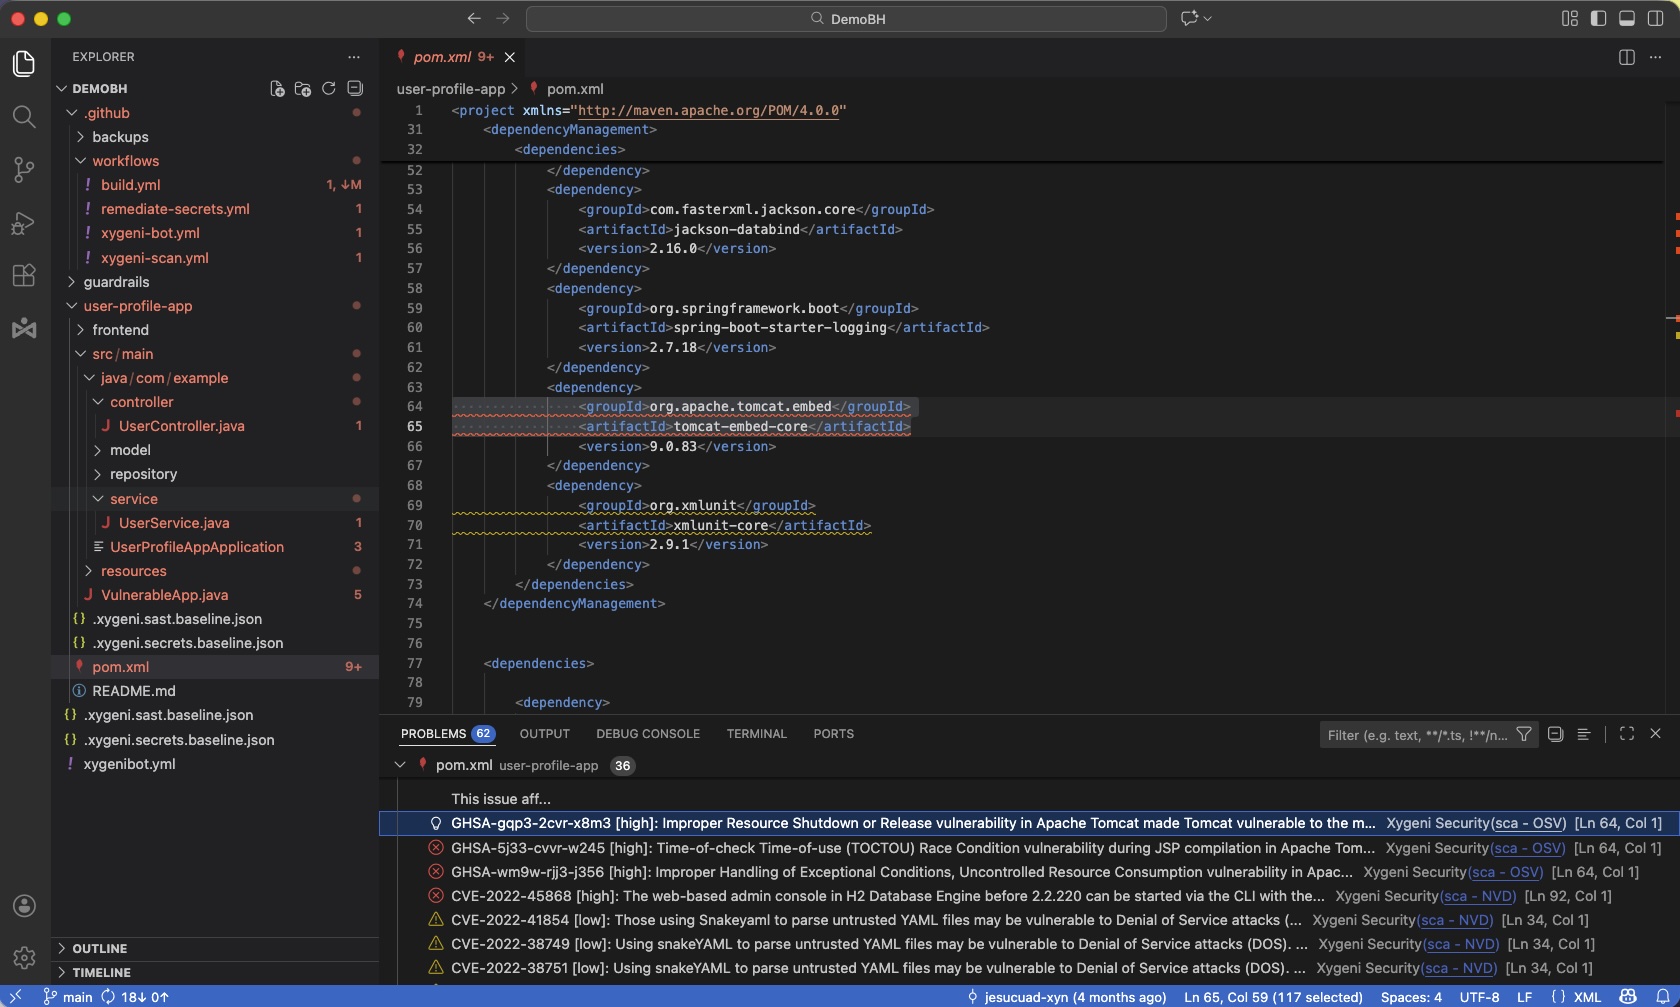1680x1007 pixels.
Task: Collapse all problems in panel
Action: click(x=1555, y=734)
